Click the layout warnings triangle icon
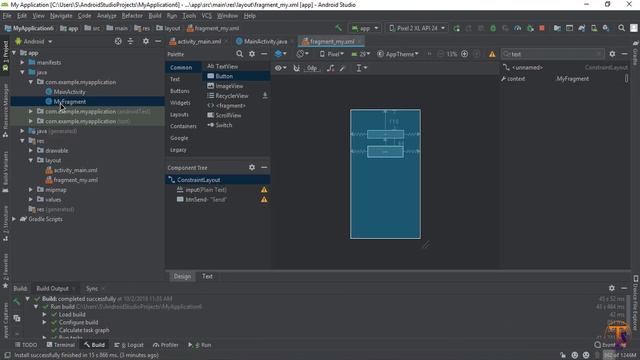This screenshot has height=360, width=640. 492,54
